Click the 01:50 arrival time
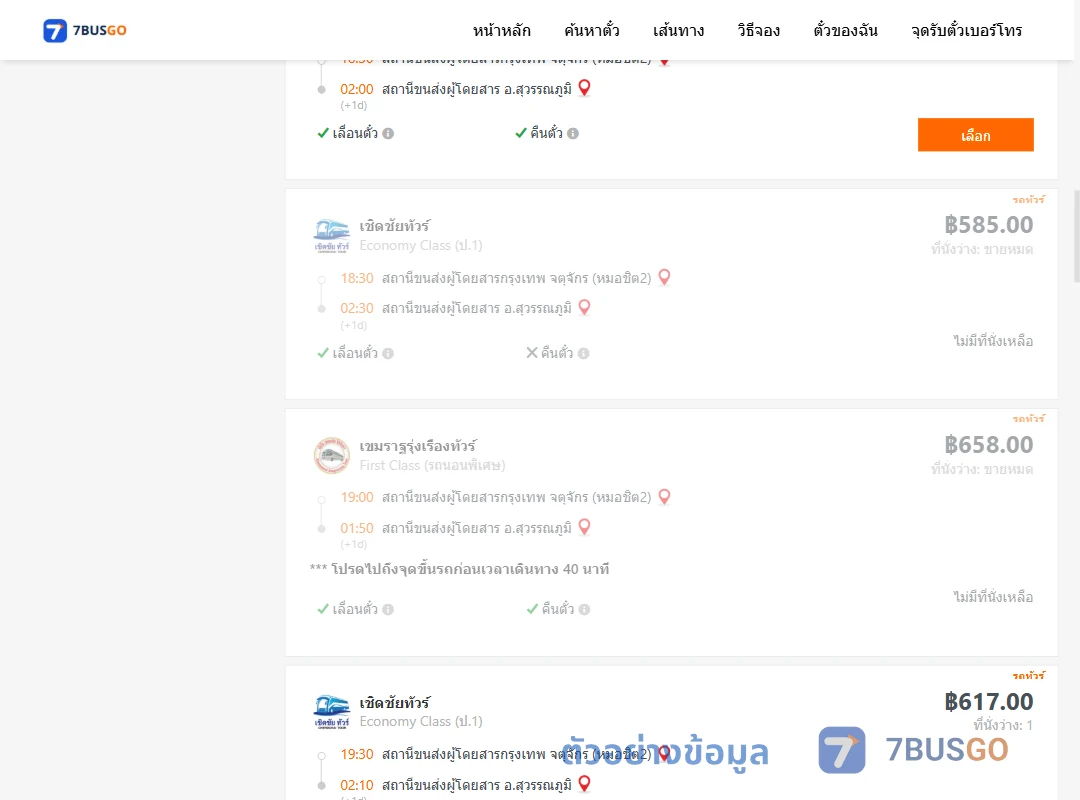 click(357, 528)
